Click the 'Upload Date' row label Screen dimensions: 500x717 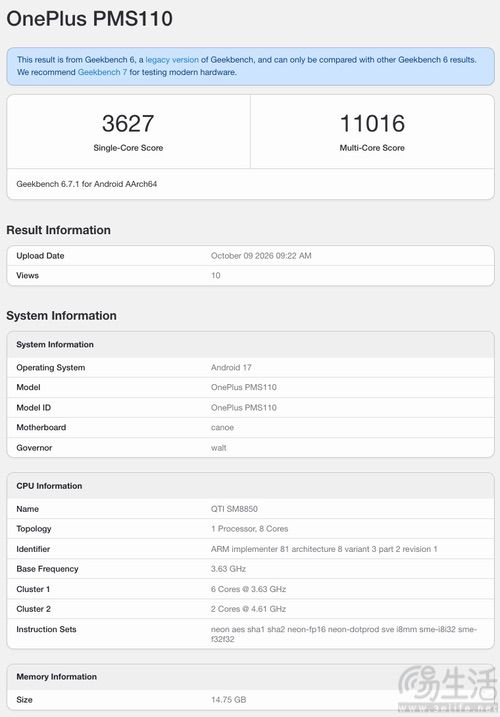(40, 256)
